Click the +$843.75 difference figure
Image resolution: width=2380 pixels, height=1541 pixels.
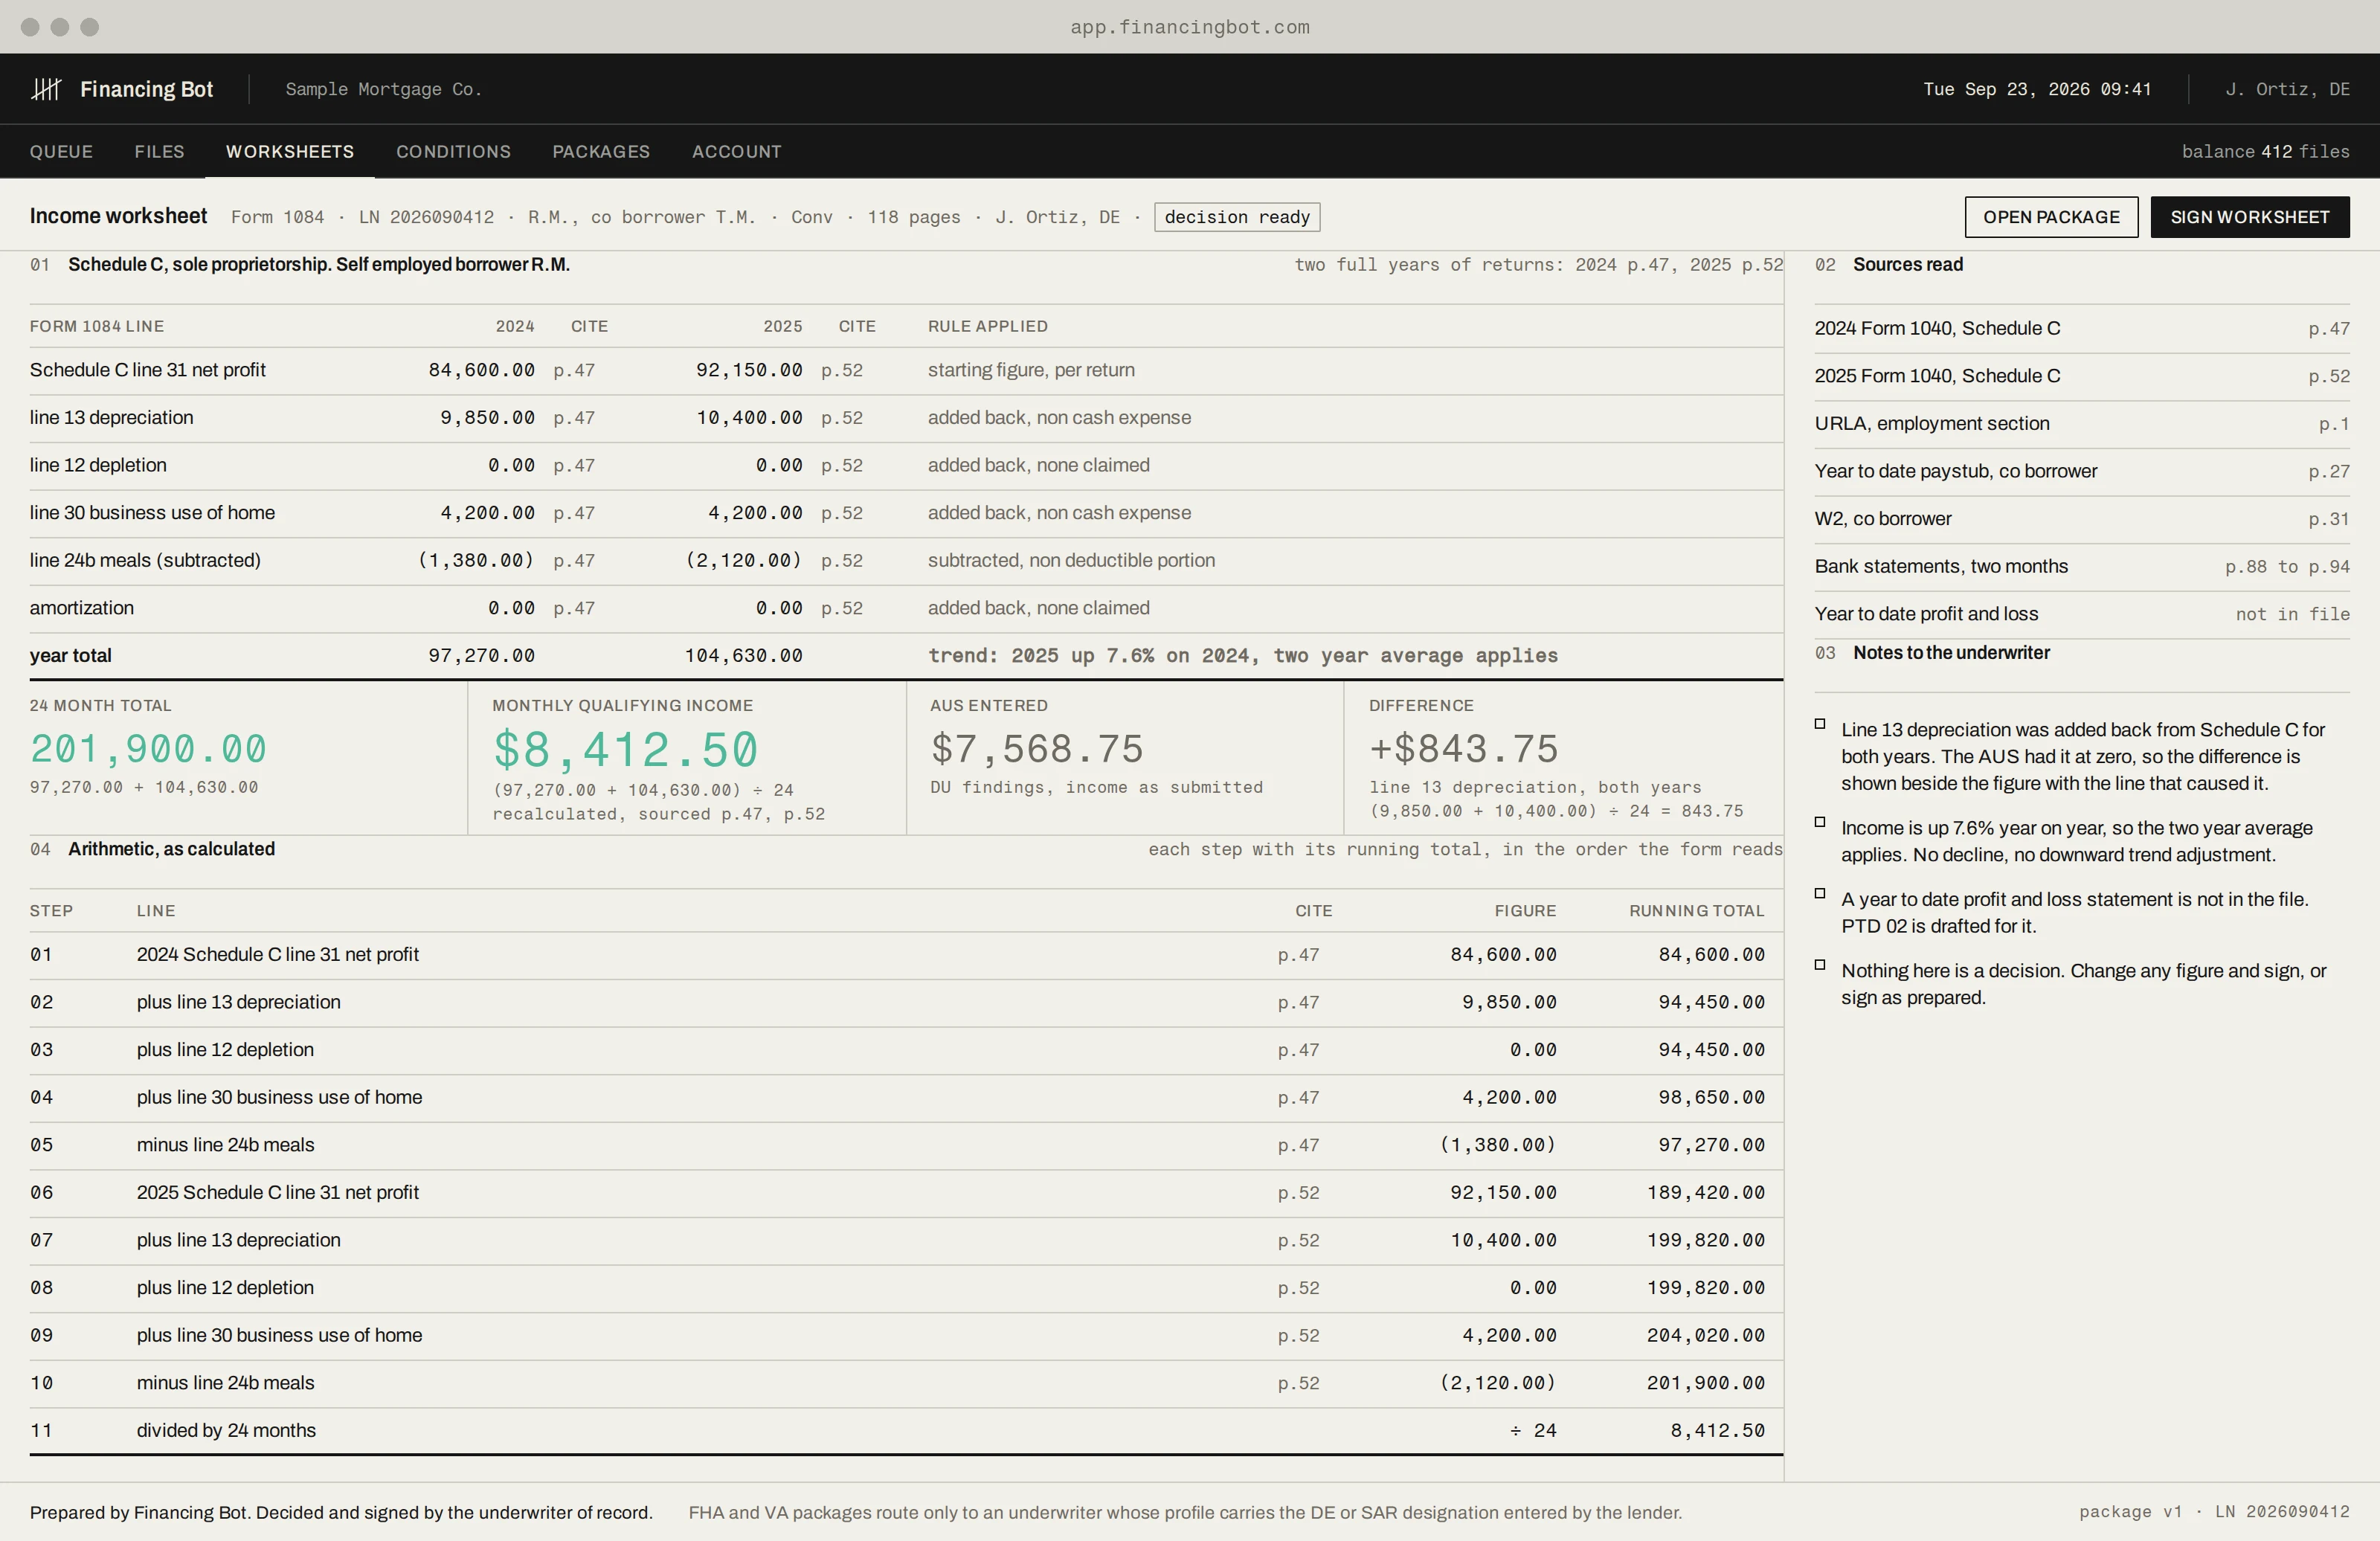point(1464,749)
